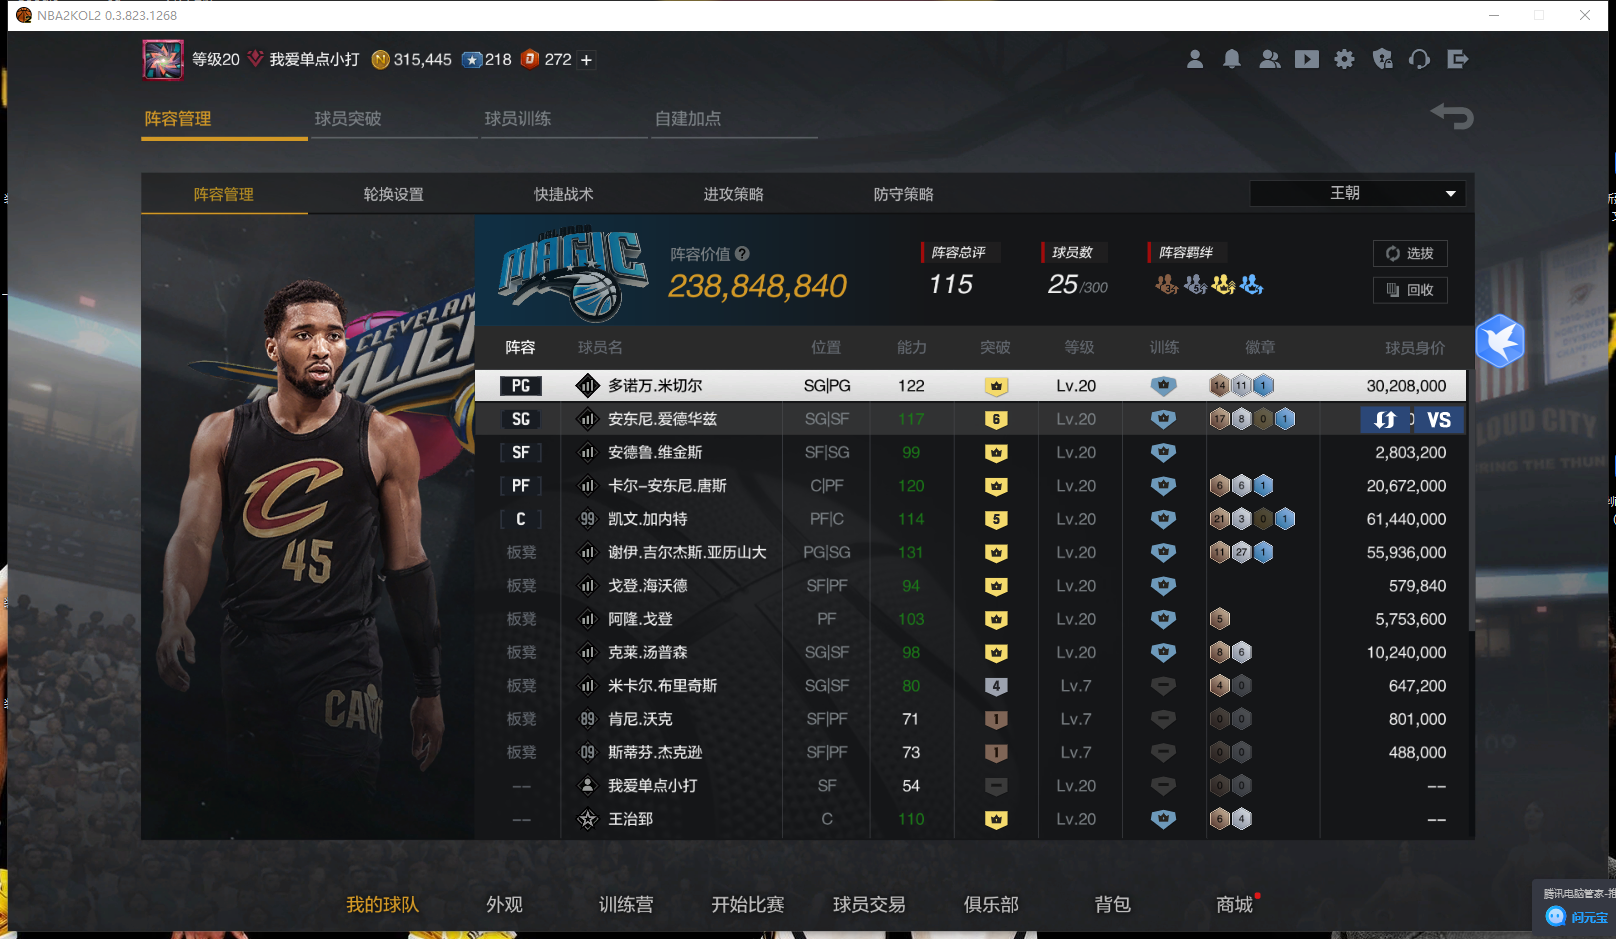Open the notifications bell icon
This screenshot has width=1616, height=939.
pyautogui.click(x=1232, y=60)
